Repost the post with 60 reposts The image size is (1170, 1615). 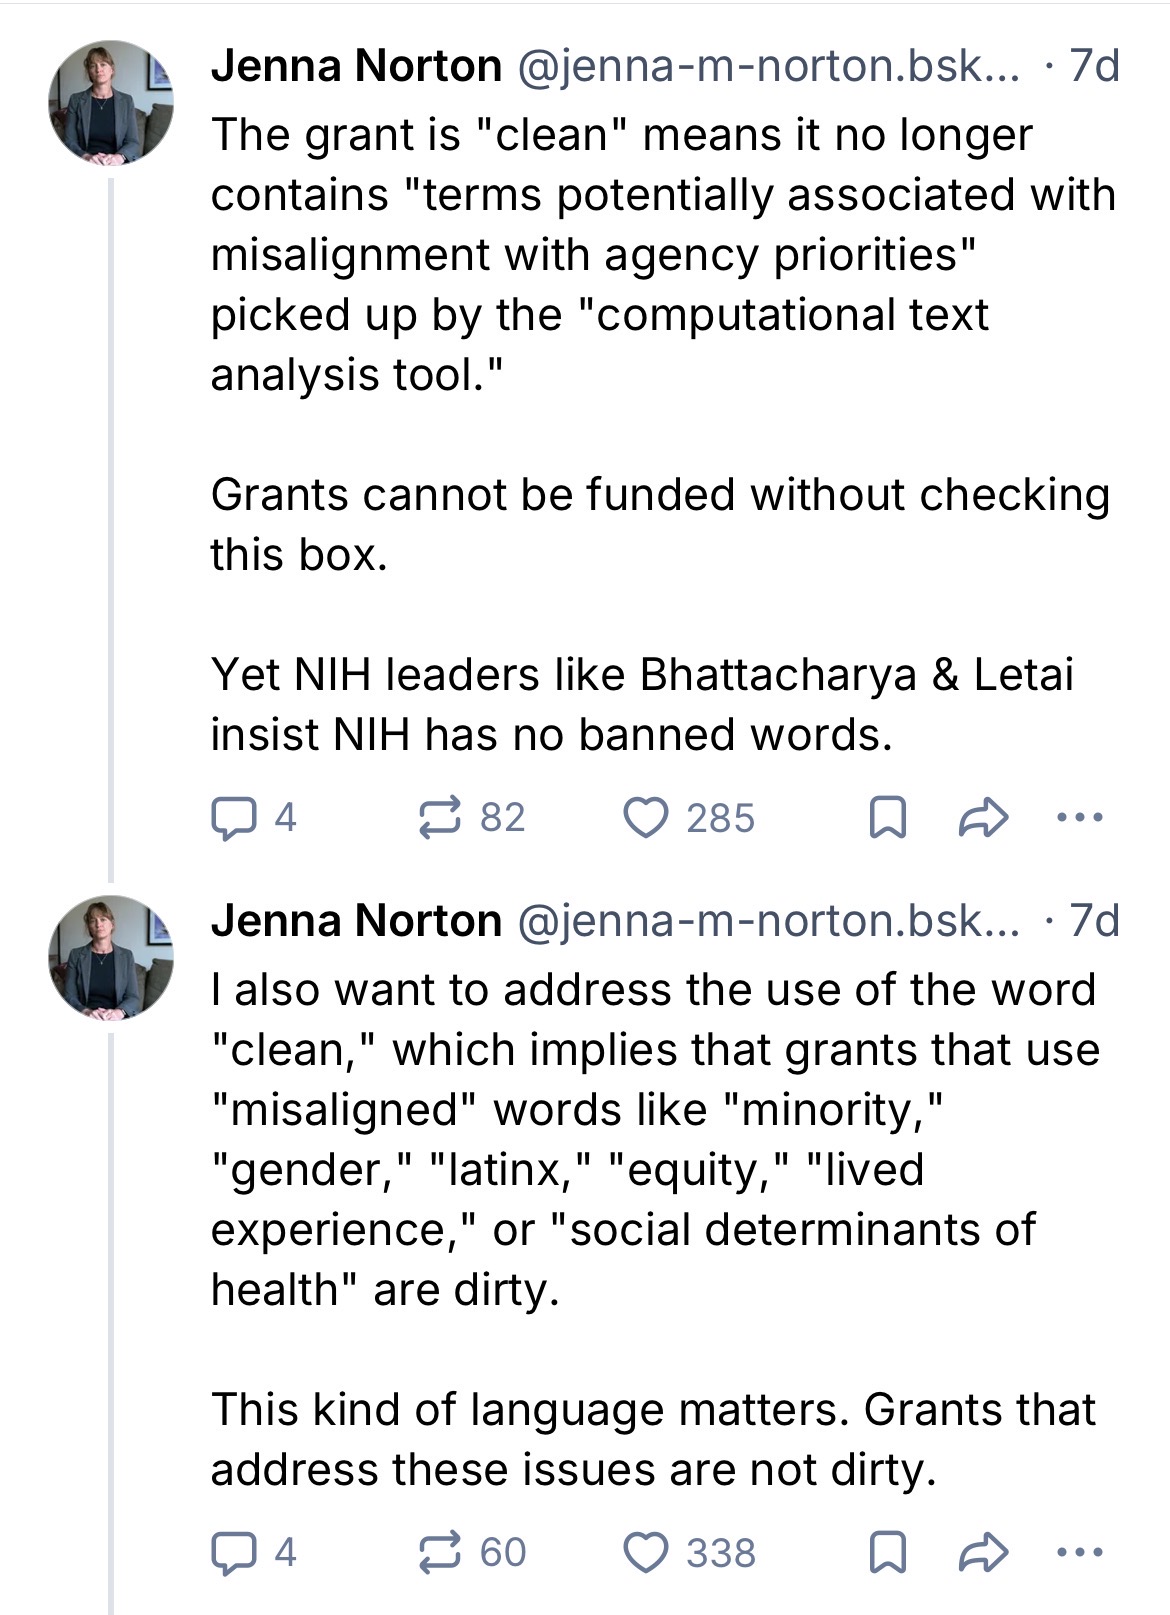(471, 1551)
